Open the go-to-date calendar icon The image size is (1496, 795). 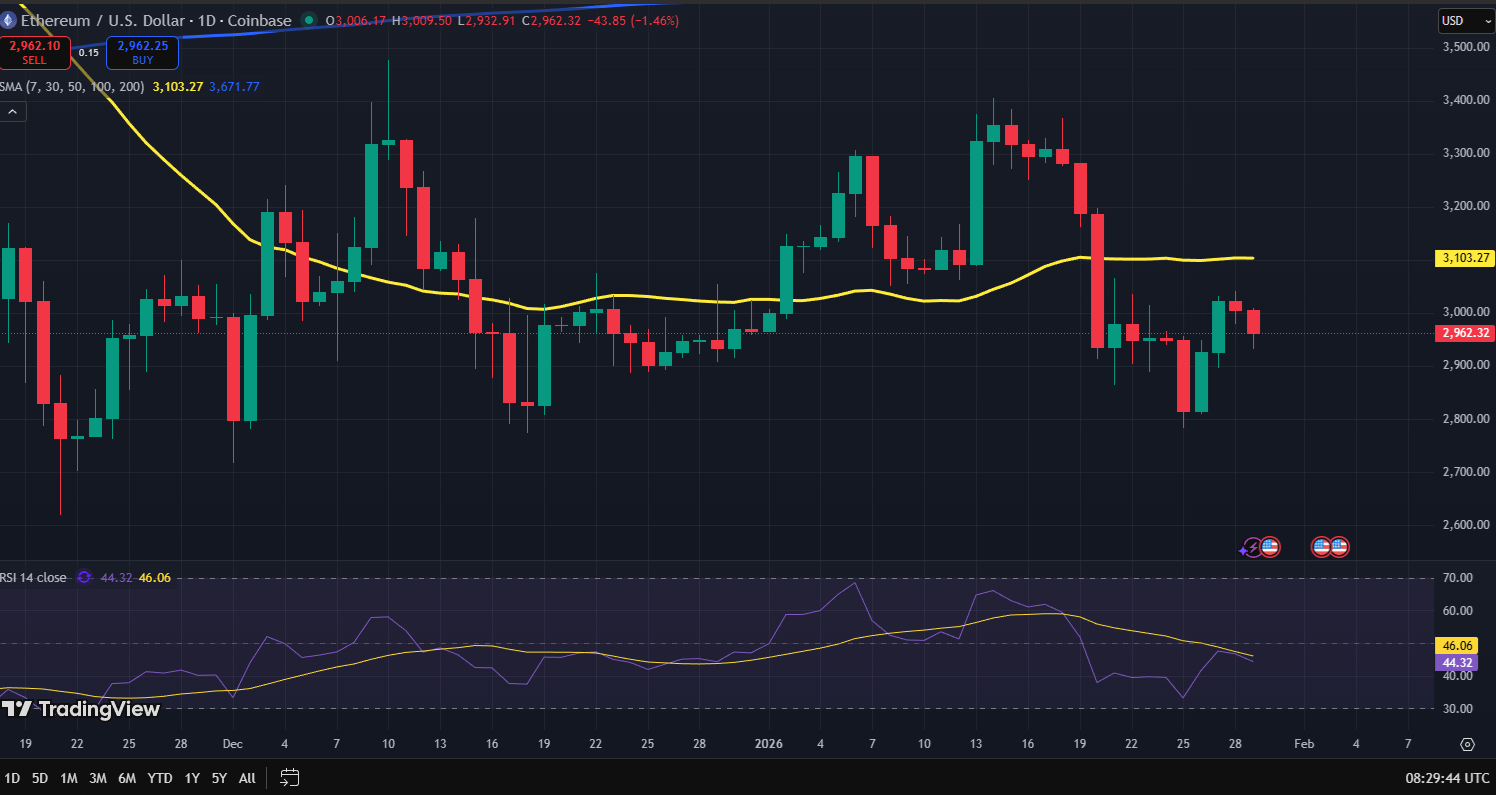[290, 777]
